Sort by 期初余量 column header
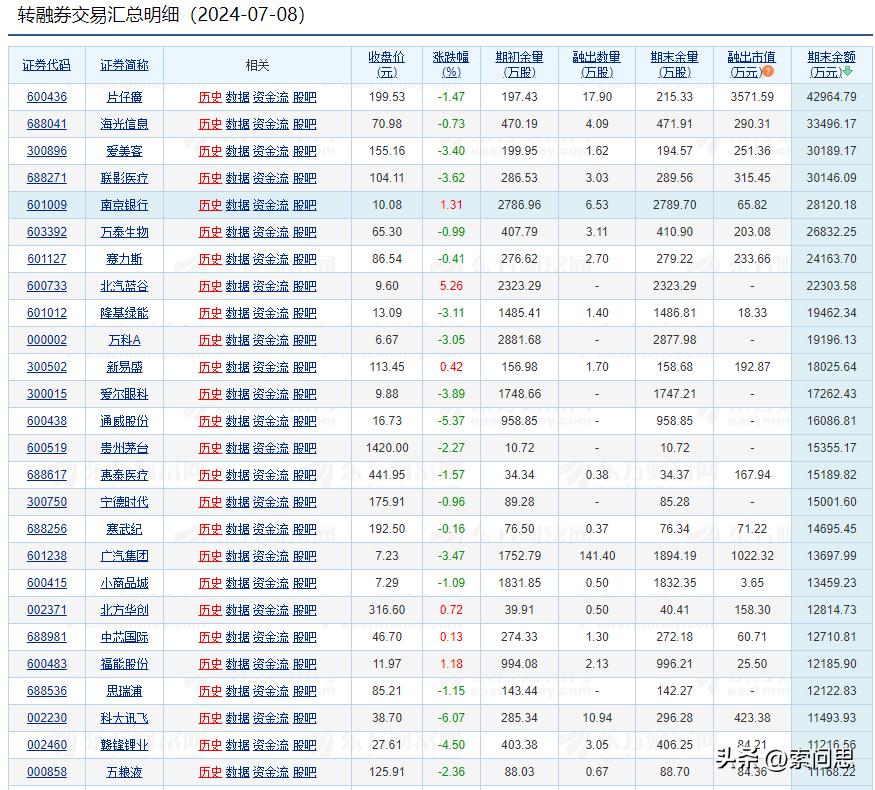This screenshot has height=790, width=875. point(519,64)
